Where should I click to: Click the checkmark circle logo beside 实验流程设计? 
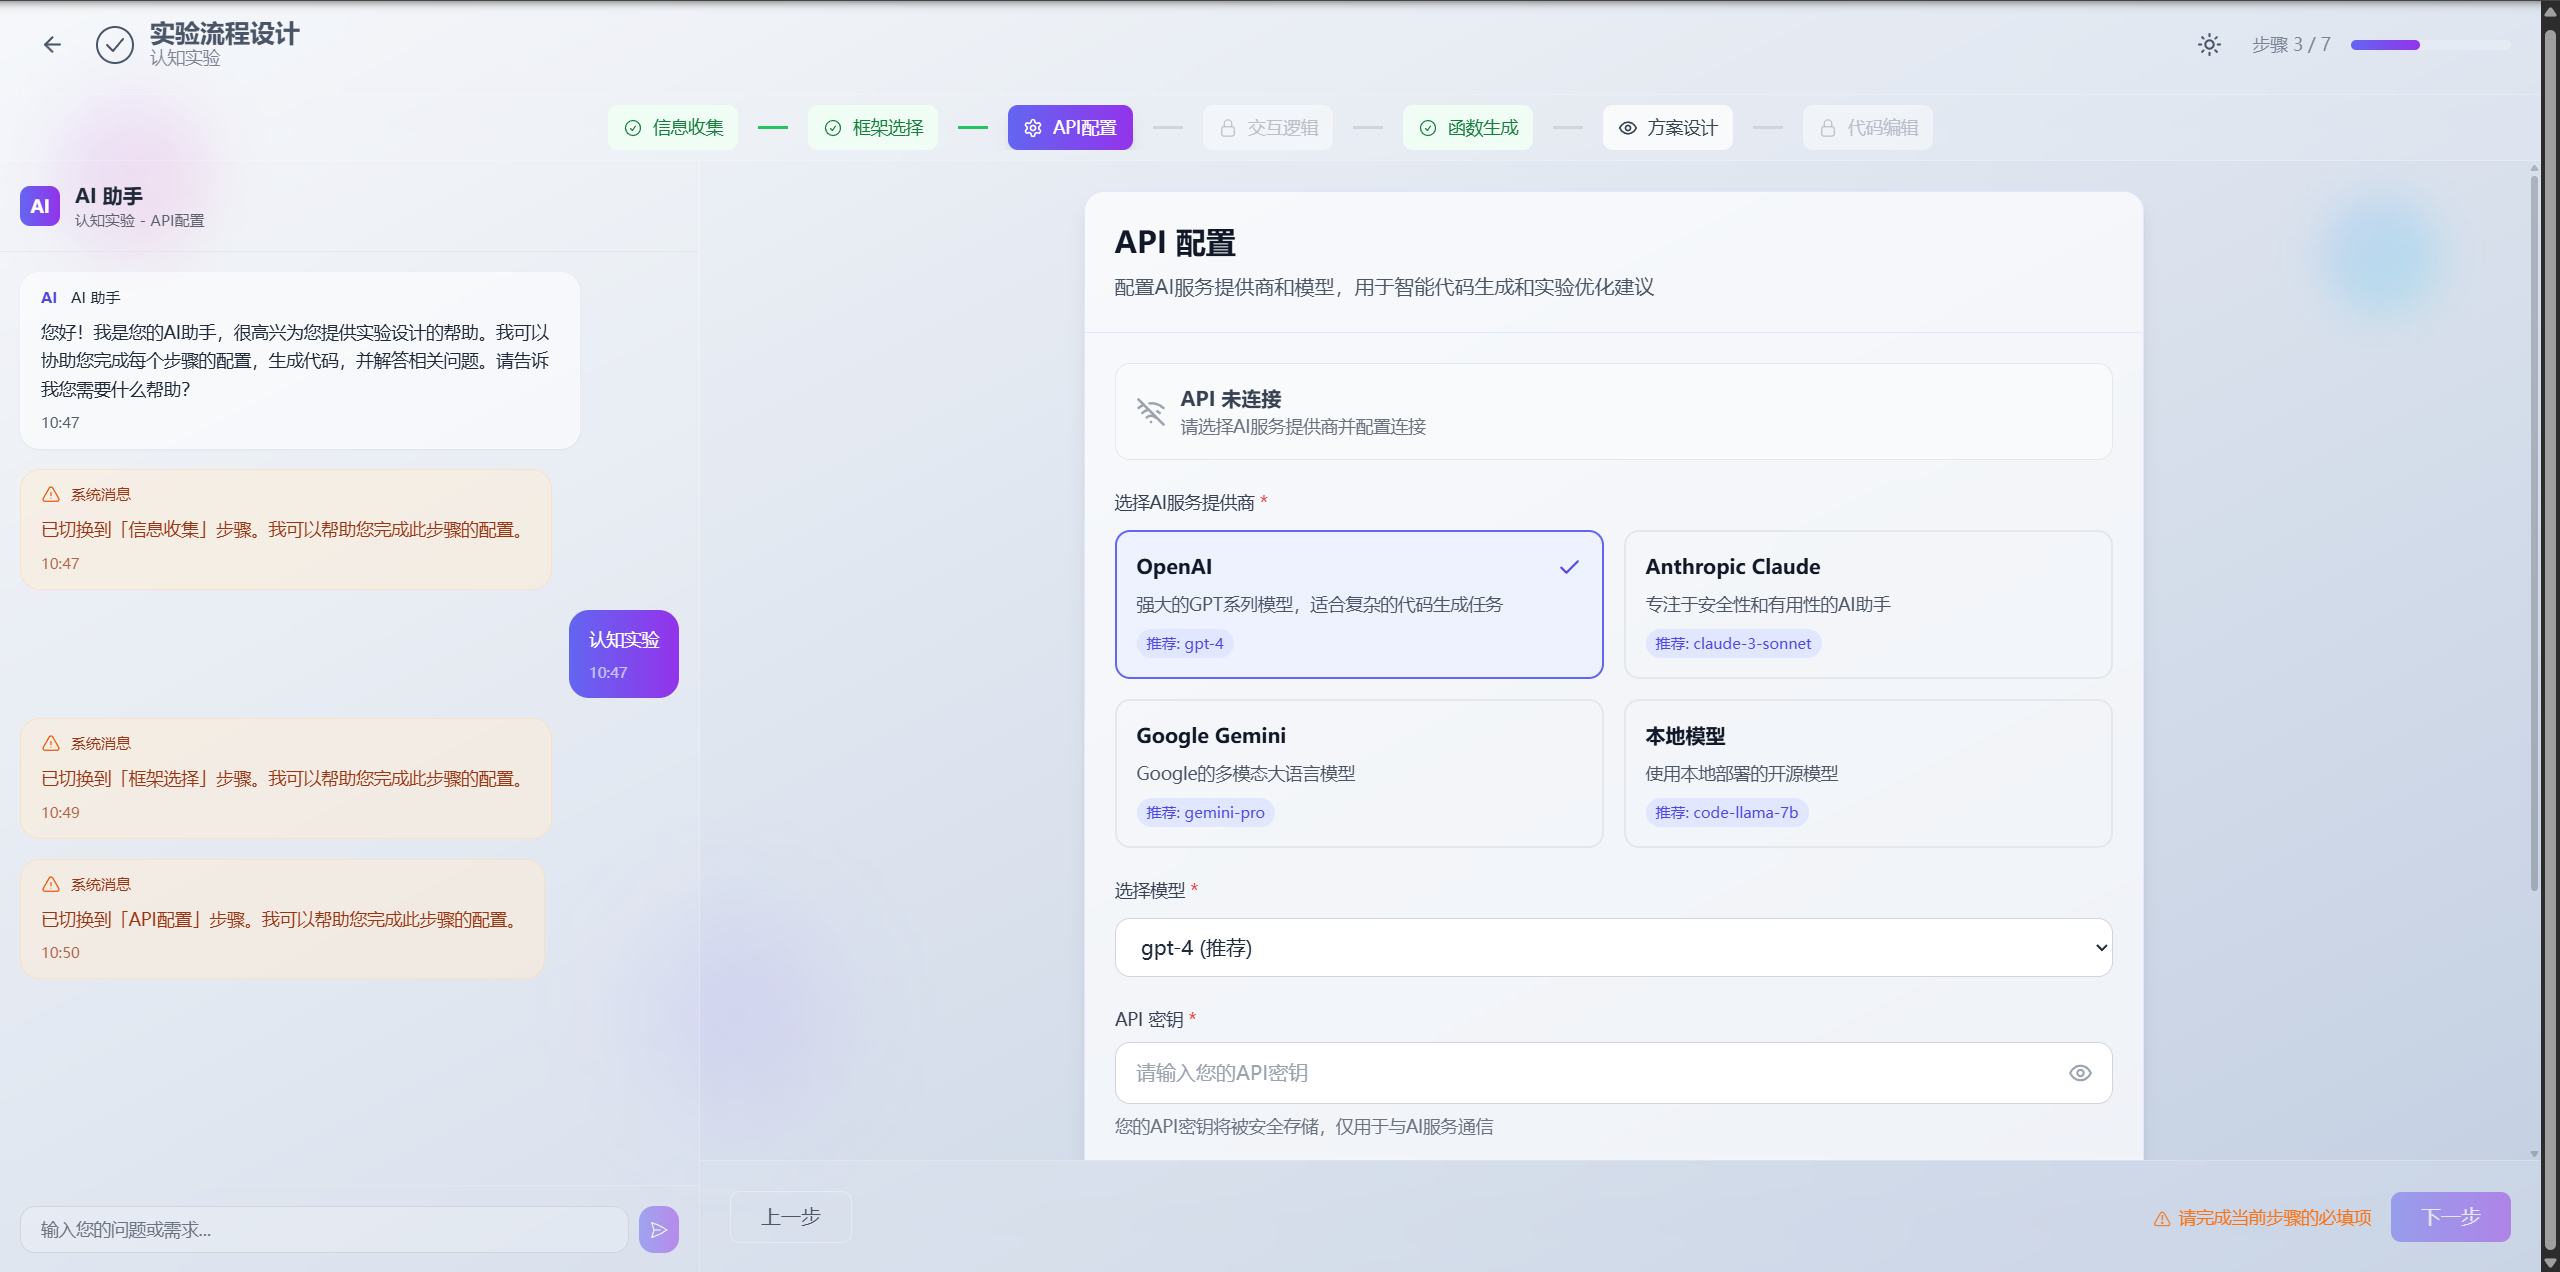(x=115, y=45)
